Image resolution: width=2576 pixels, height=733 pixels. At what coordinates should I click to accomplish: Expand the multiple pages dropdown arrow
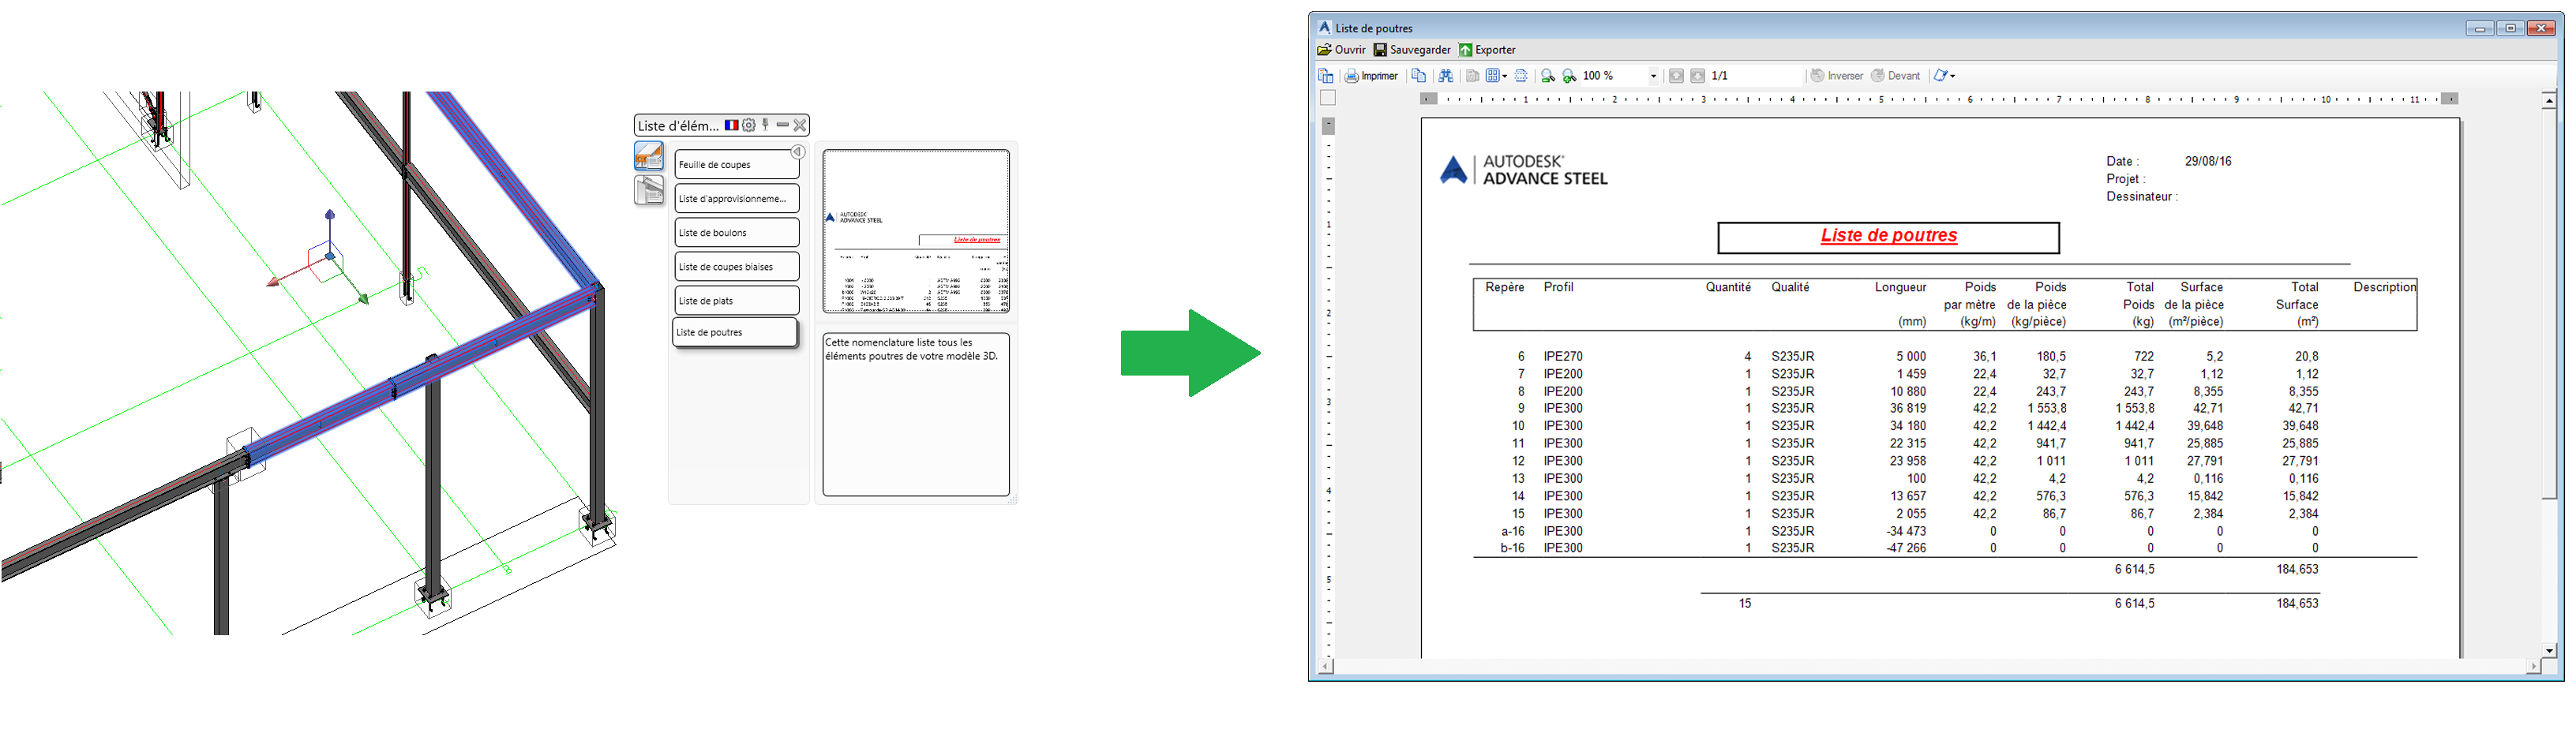click(x=1504, y=76)
